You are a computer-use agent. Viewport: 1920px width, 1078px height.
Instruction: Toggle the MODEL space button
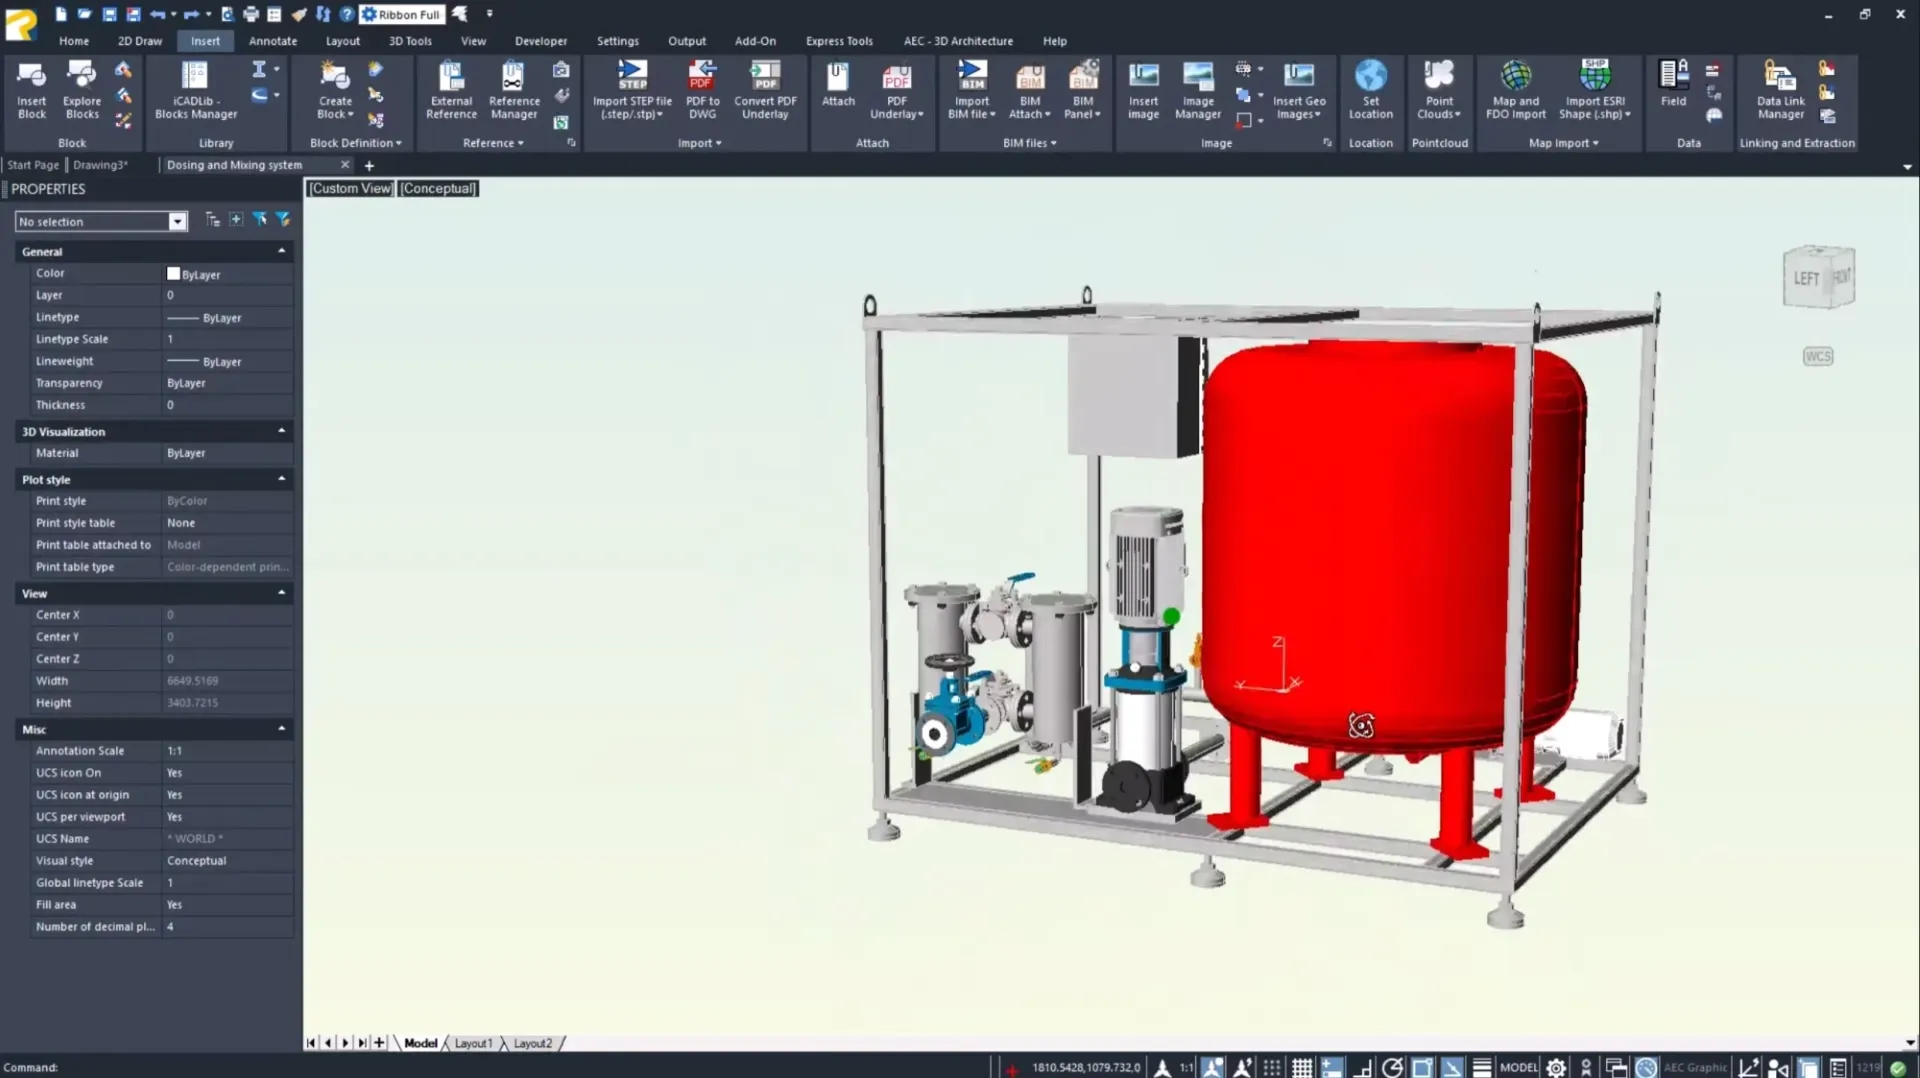click(1518, 1067)
